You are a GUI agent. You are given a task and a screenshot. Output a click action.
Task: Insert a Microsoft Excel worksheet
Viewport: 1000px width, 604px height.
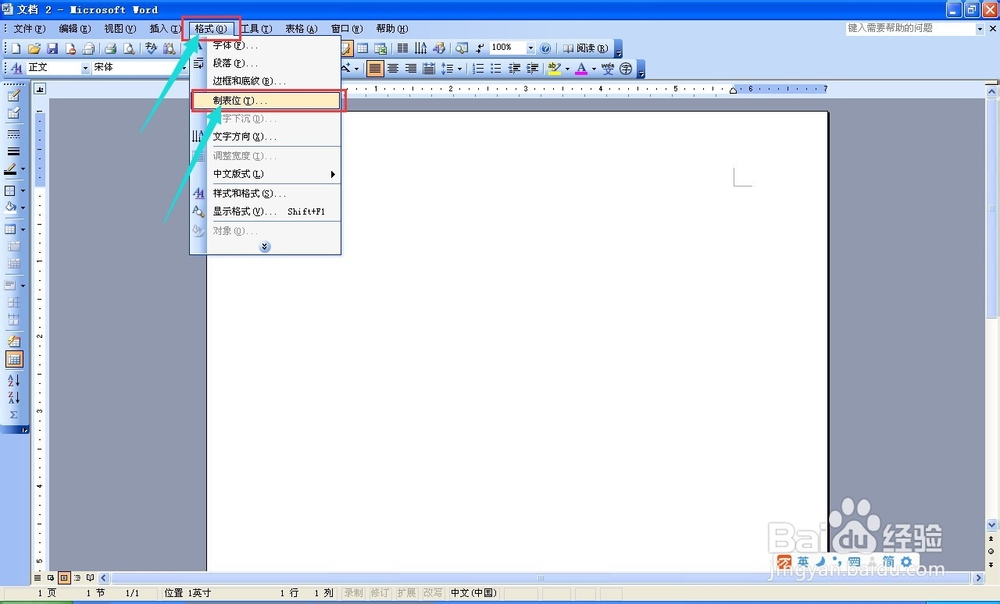(381, 48)
